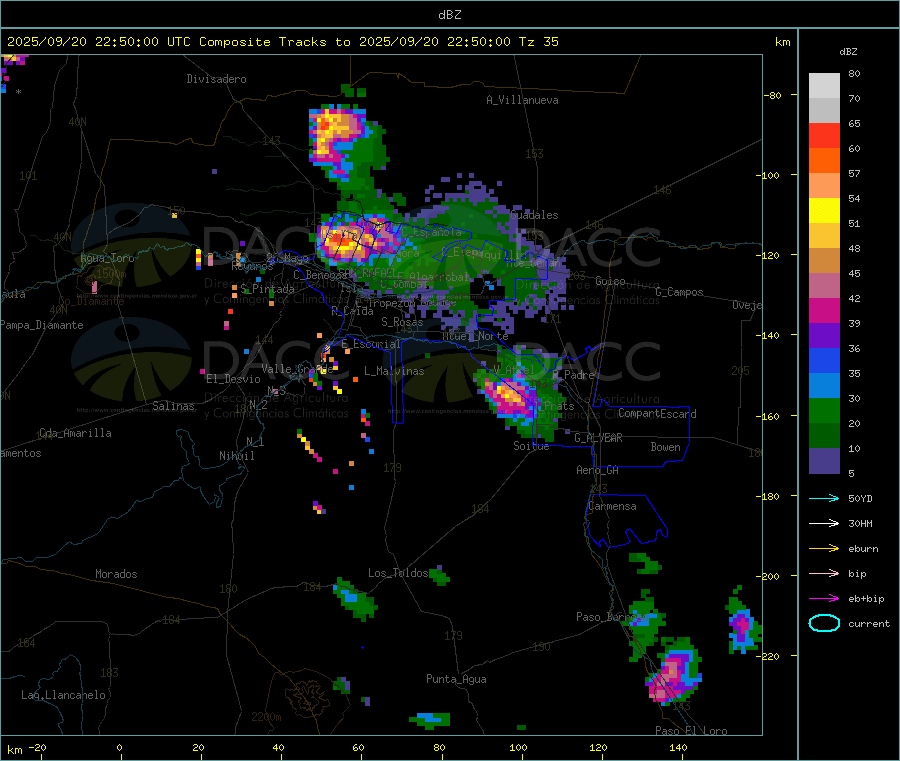Click the yellow 54 dBZ color swatch
This screenshot has height=761, width=900.
824,211
